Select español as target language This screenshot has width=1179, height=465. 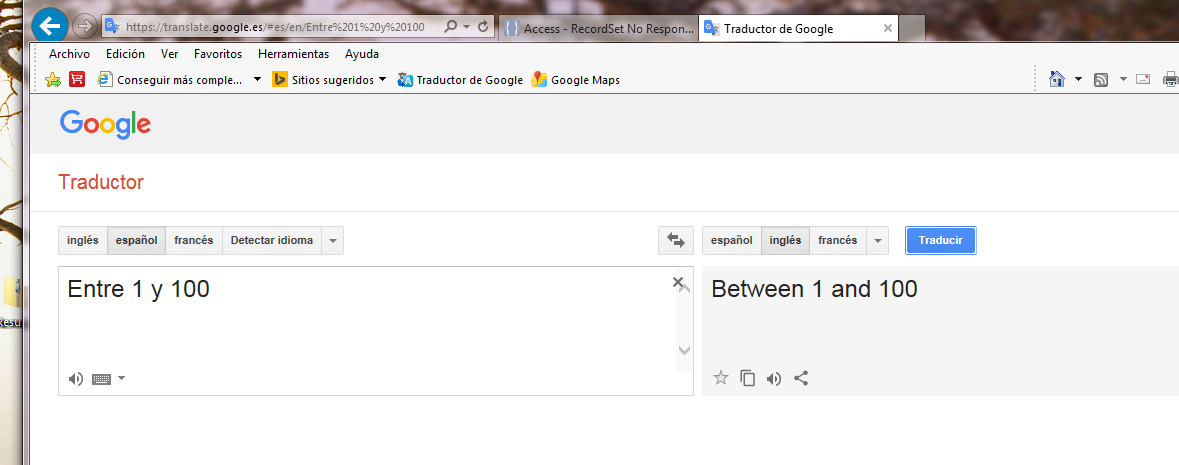pyautogui.click(x=732, y=241)
